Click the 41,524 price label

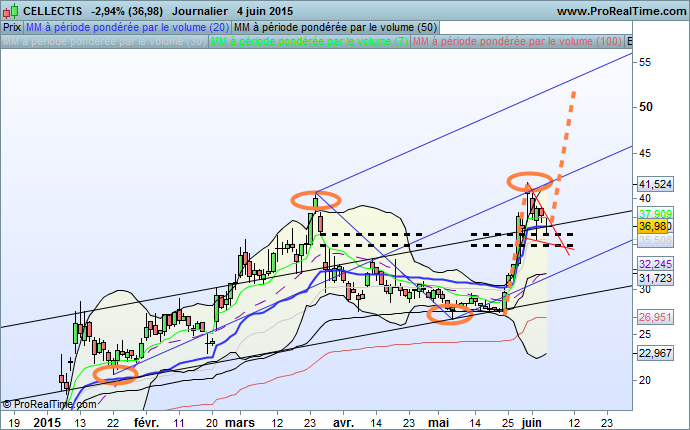[655, 184]
